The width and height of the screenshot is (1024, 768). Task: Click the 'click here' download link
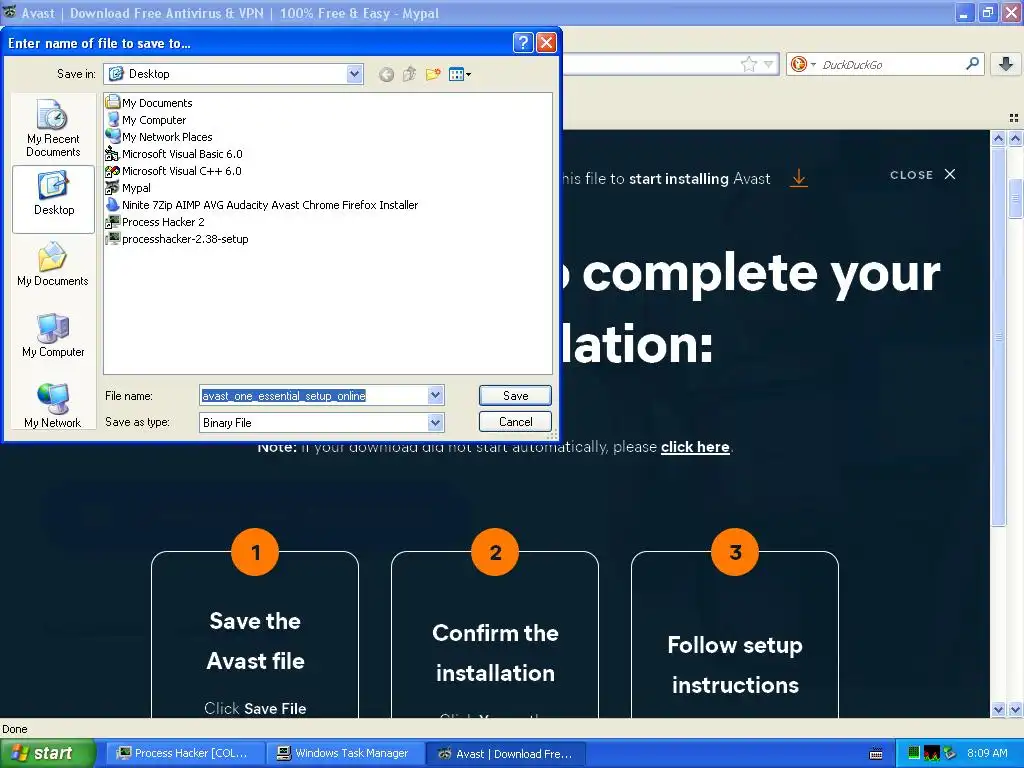(x=695, y=447)
